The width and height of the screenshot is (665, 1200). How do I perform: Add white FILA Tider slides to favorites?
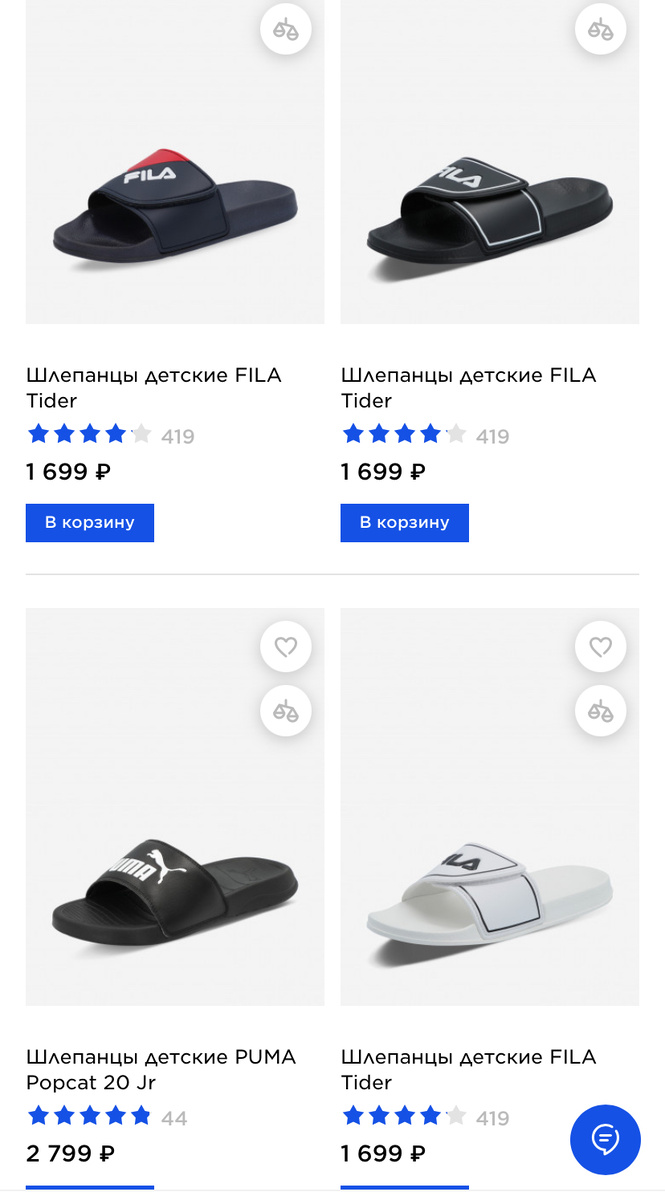tap(601, 648)
